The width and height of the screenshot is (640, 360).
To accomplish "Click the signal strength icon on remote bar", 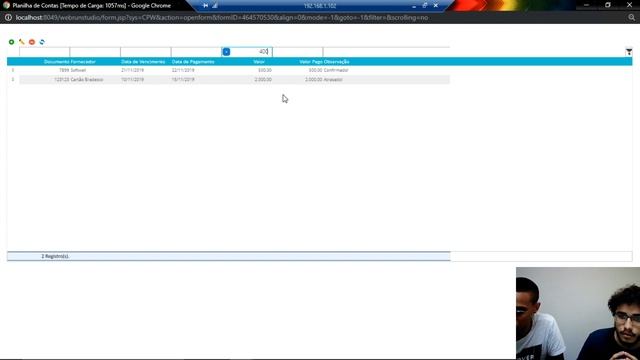I will 215,6.
